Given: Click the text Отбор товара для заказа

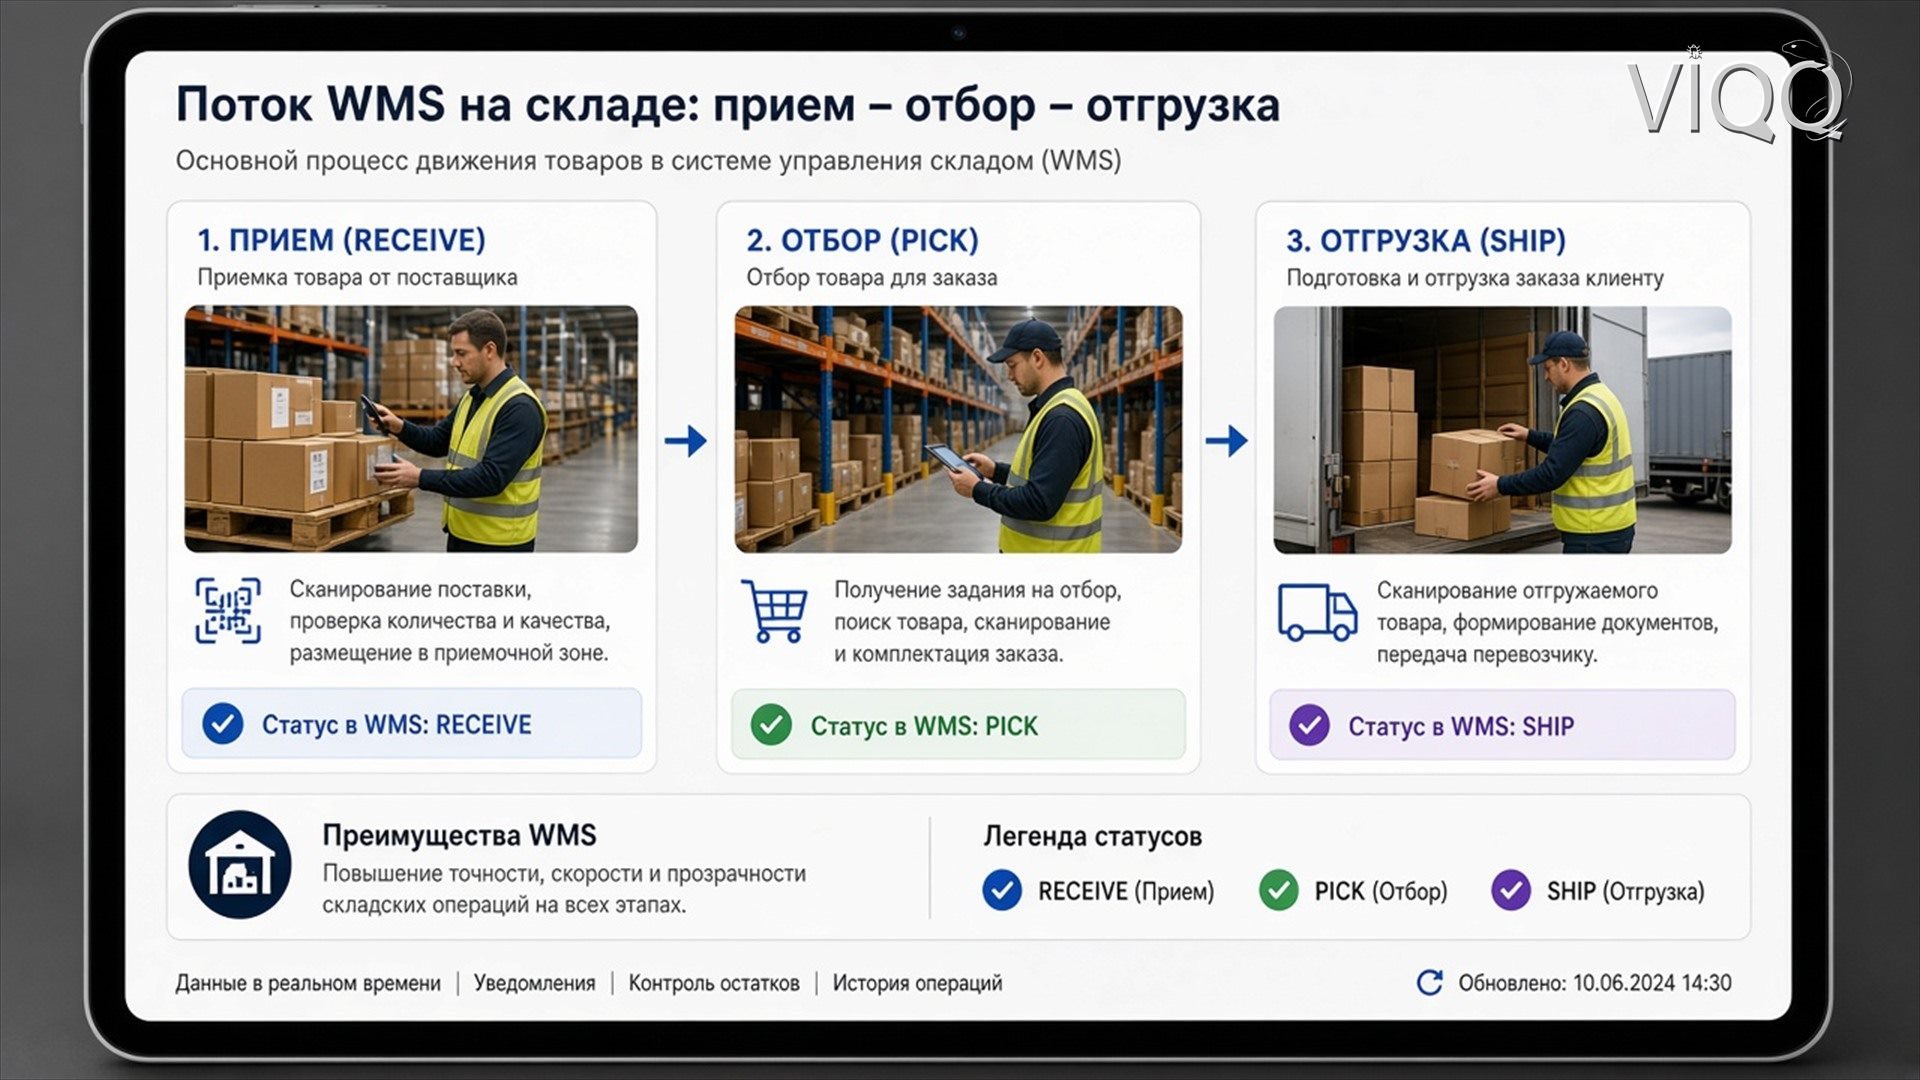Looking at the screenshot, I should coord(871,277).
